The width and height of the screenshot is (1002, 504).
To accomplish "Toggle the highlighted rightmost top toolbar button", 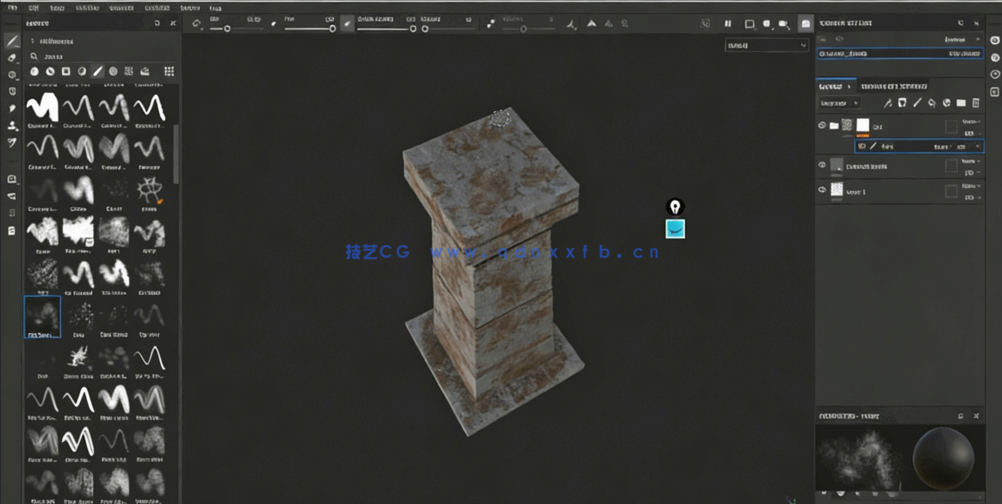I will pyautogui.click(x=806, y=24).
